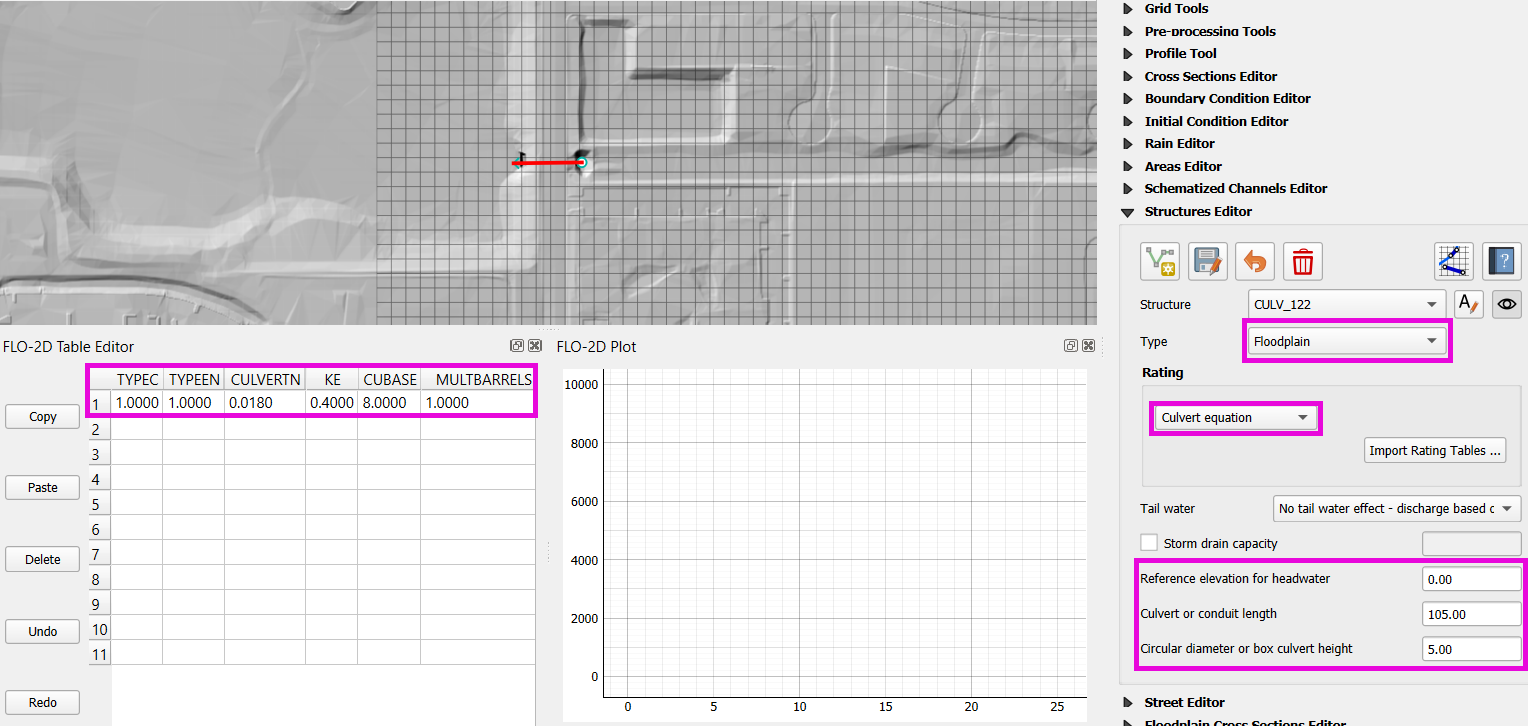Collapse the Structures Editor section
The image size is (1528, 726).
(x=1129, y=212)
